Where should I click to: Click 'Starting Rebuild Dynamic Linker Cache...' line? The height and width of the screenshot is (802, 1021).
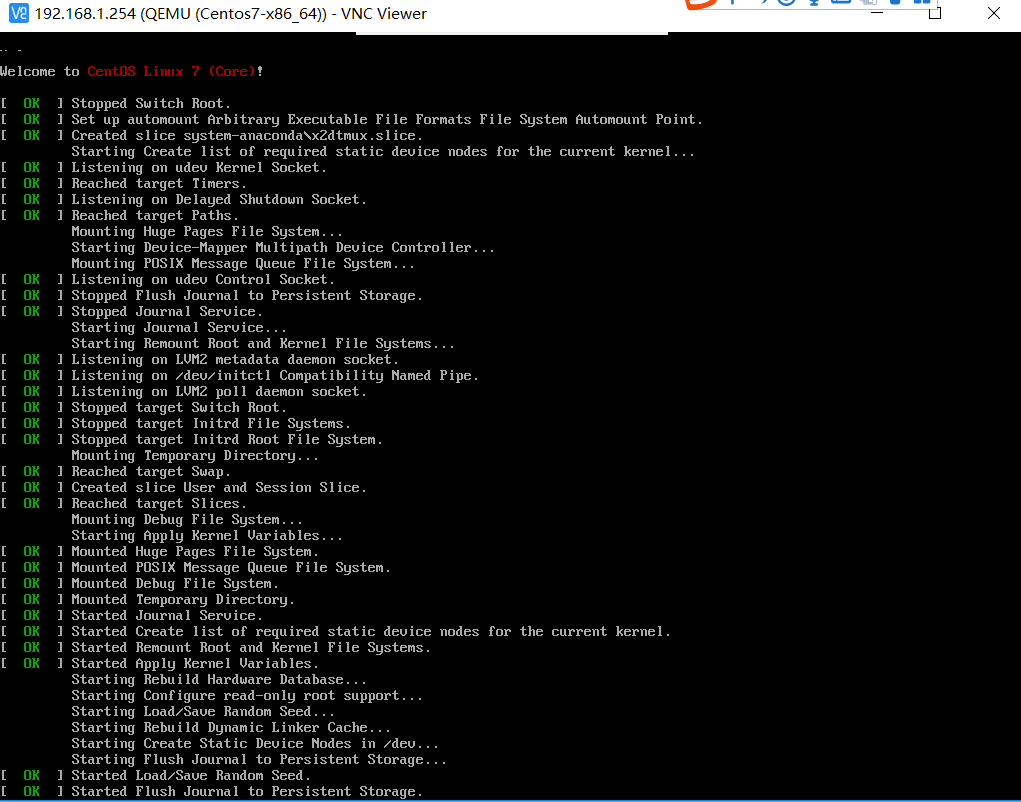(231, 728)
